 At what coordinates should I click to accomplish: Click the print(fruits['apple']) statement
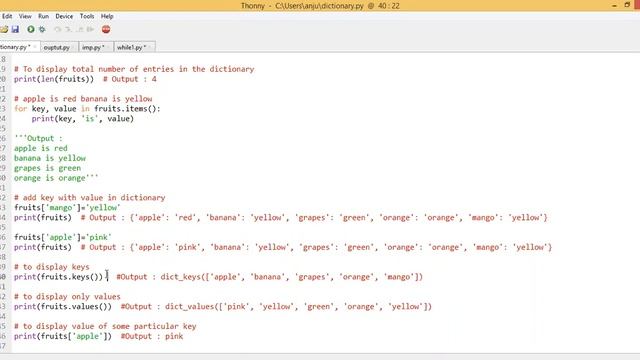pyautogui.click(x=63, y=336)
